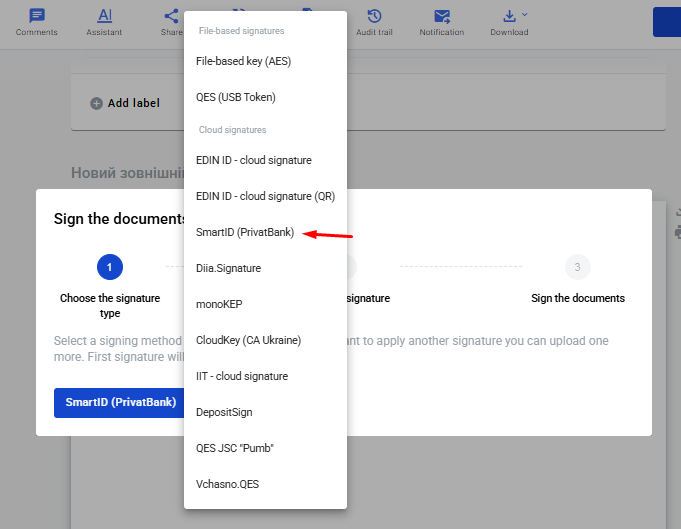Select EDIN ID - cloud signature
Image resolution: width=681 pixels, height=529 pixels.
coord(265,160)
